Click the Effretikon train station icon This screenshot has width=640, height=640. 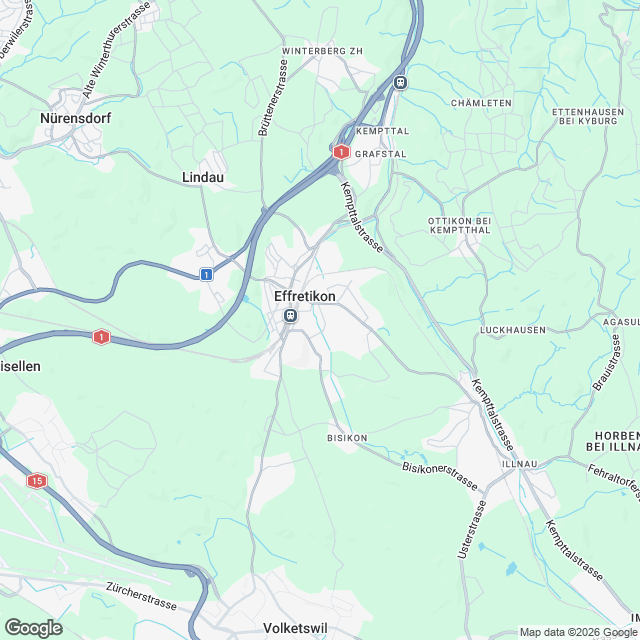point(290,316)
